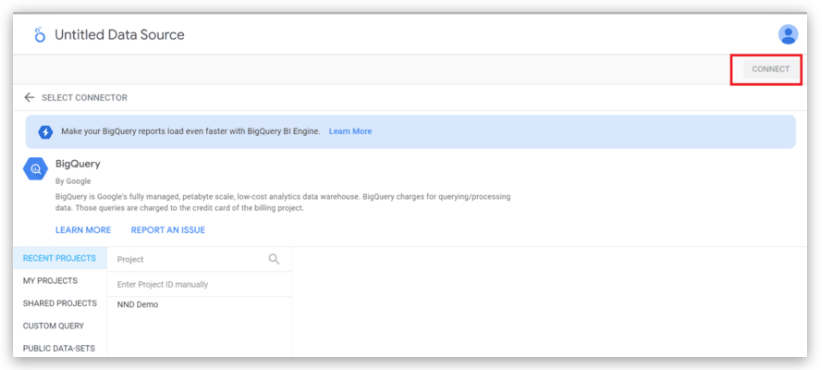Rename the Untitled Data Source title
The image size is (822, 370).
120,35
